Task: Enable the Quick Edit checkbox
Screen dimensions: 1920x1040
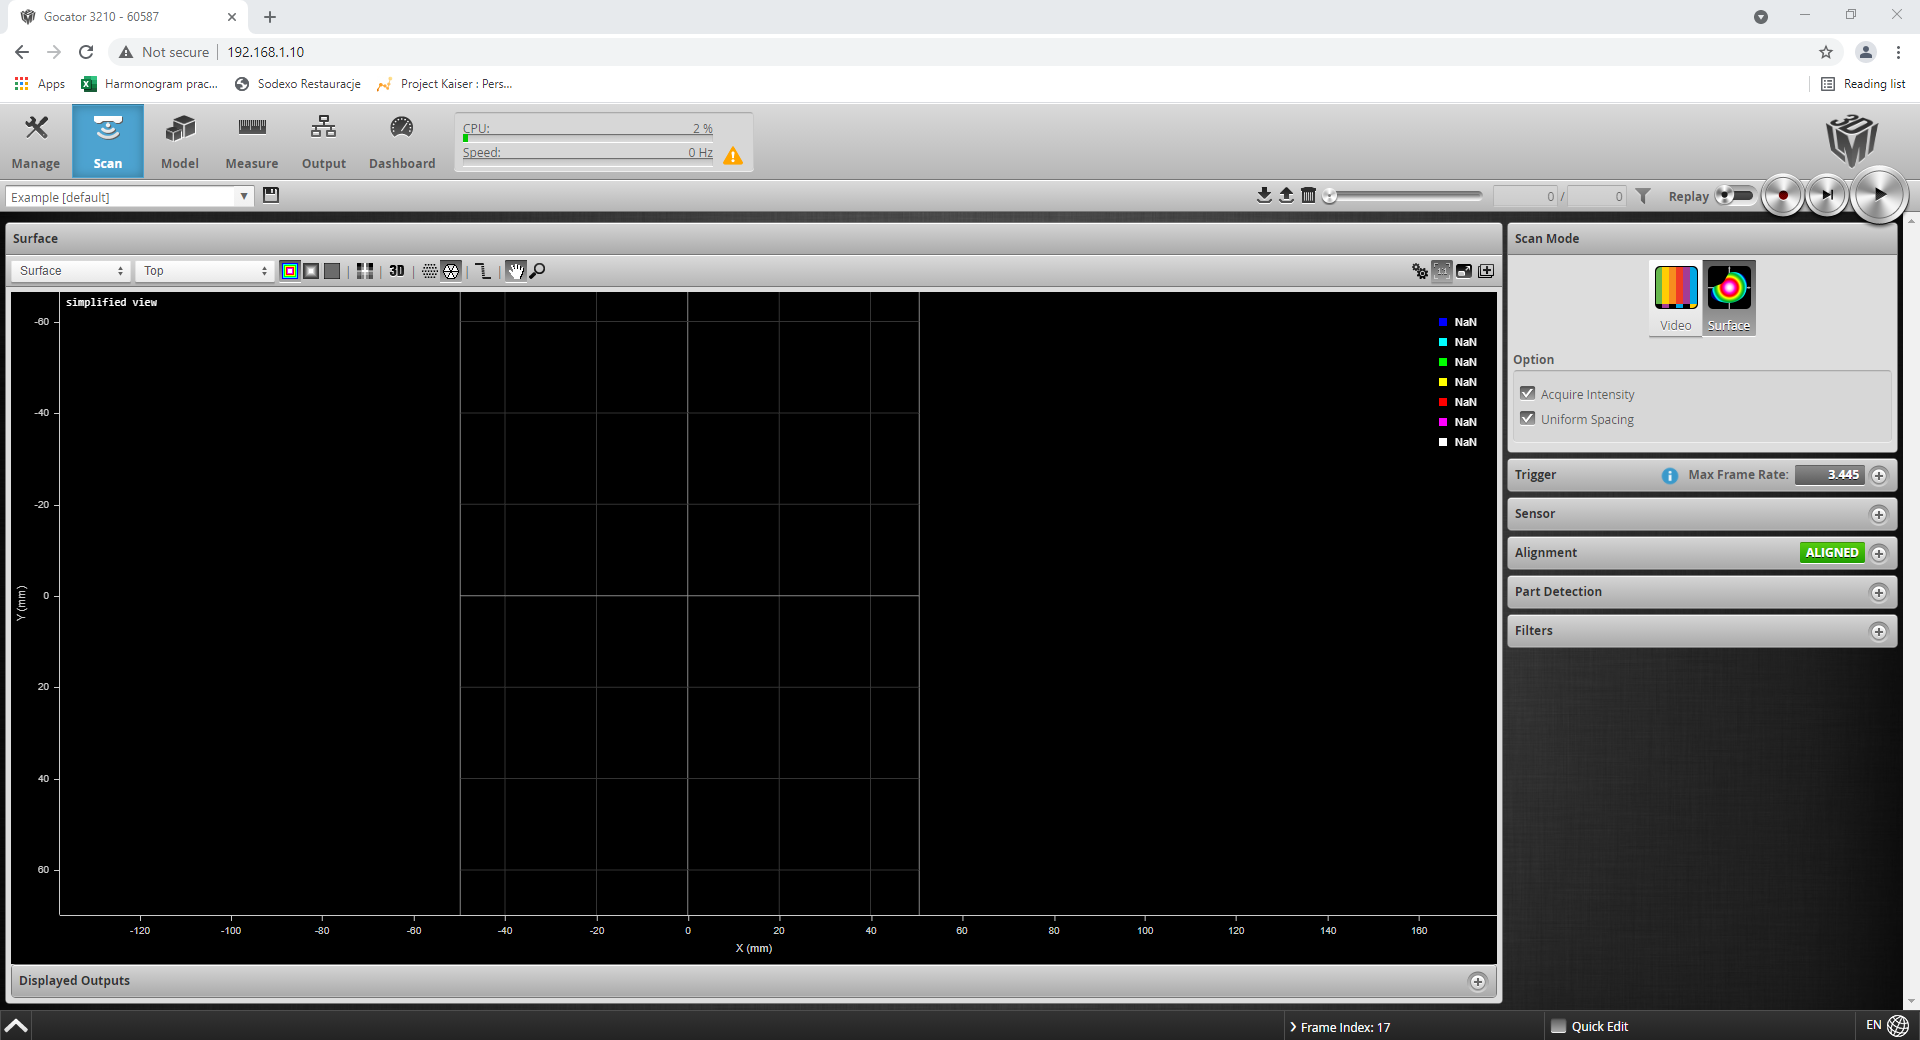Action: pyautogui.click(x=1558, y=1026)
